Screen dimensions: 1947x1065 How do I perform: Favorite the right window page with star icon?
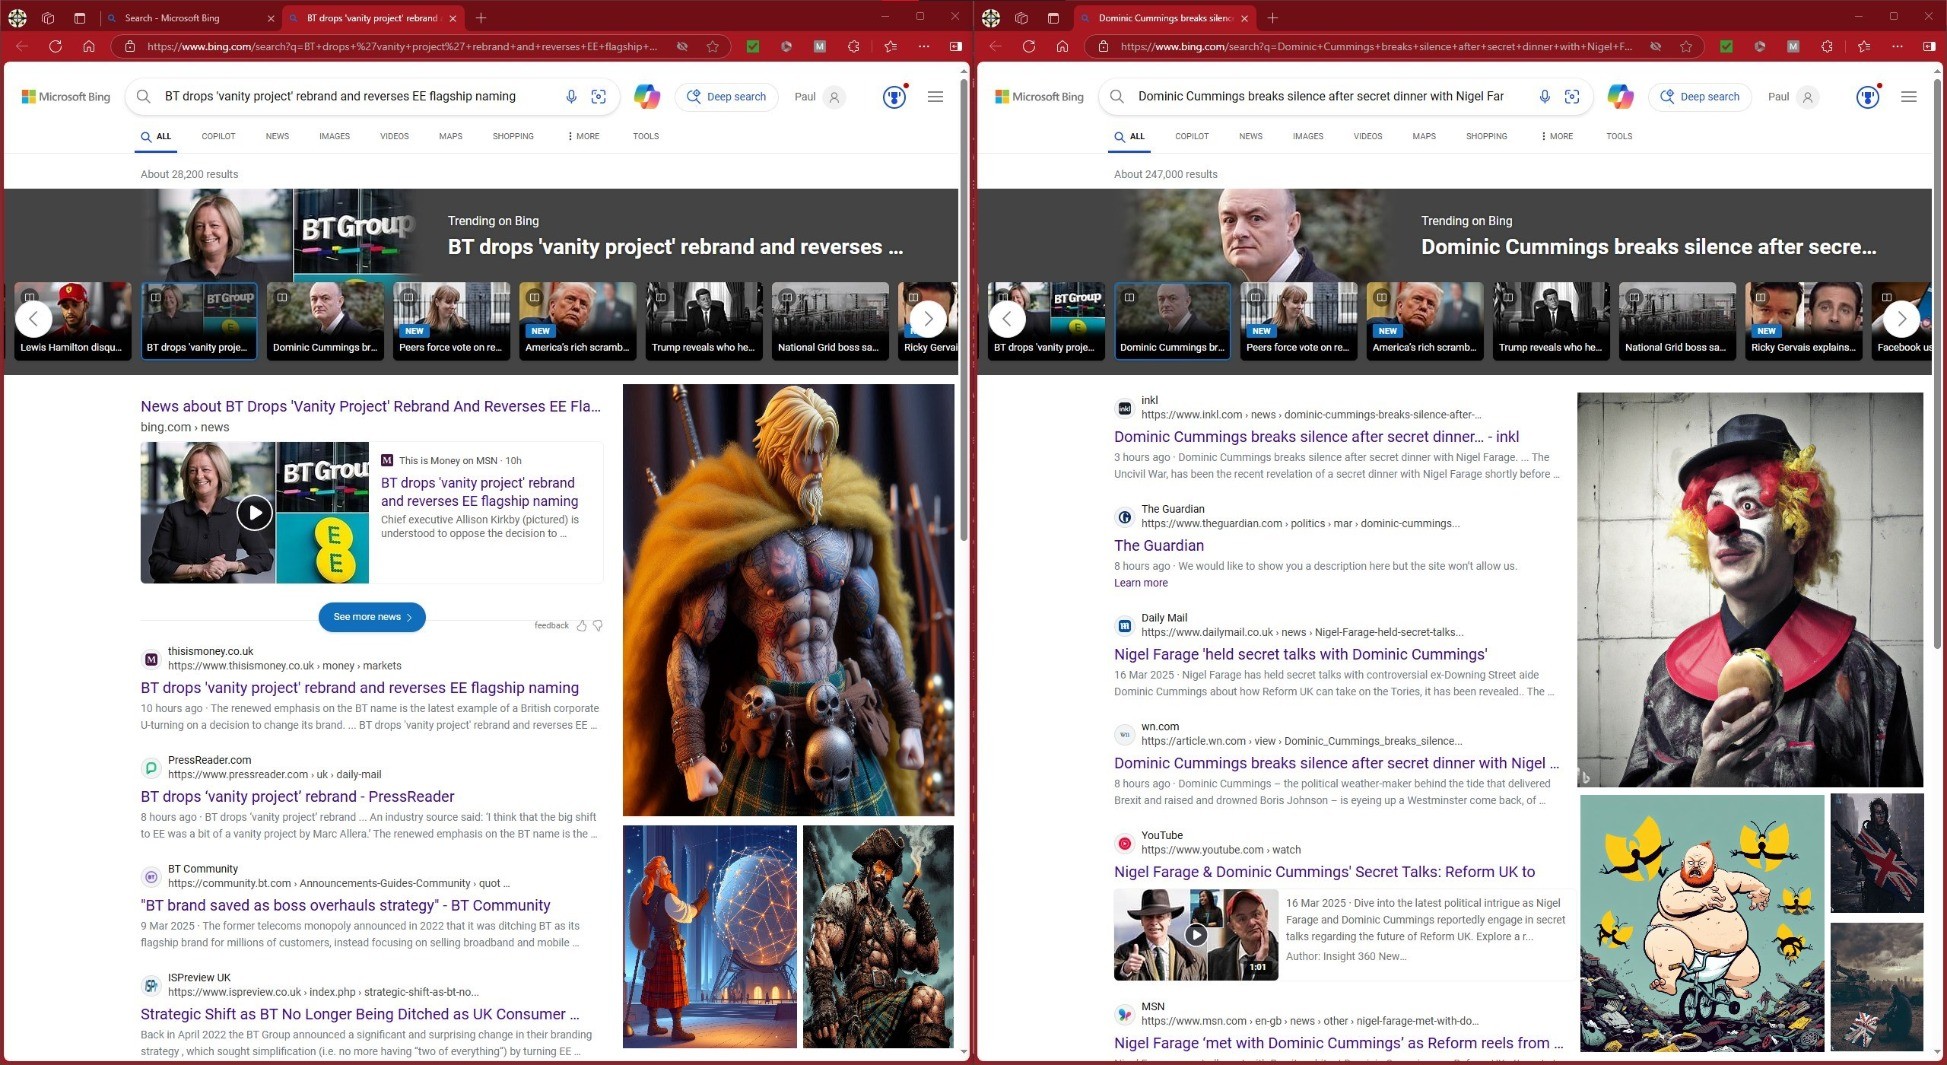coord(1686,46)
